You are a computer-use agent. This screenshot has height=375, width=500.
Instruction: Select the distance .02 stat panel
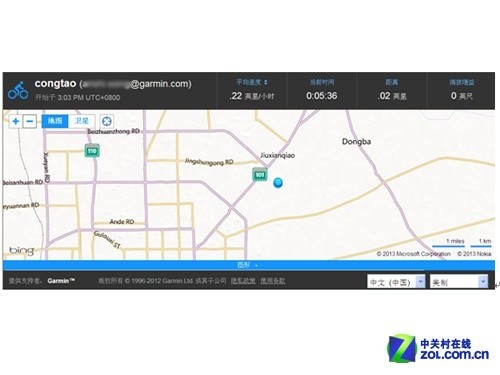[x=392, y=91]
